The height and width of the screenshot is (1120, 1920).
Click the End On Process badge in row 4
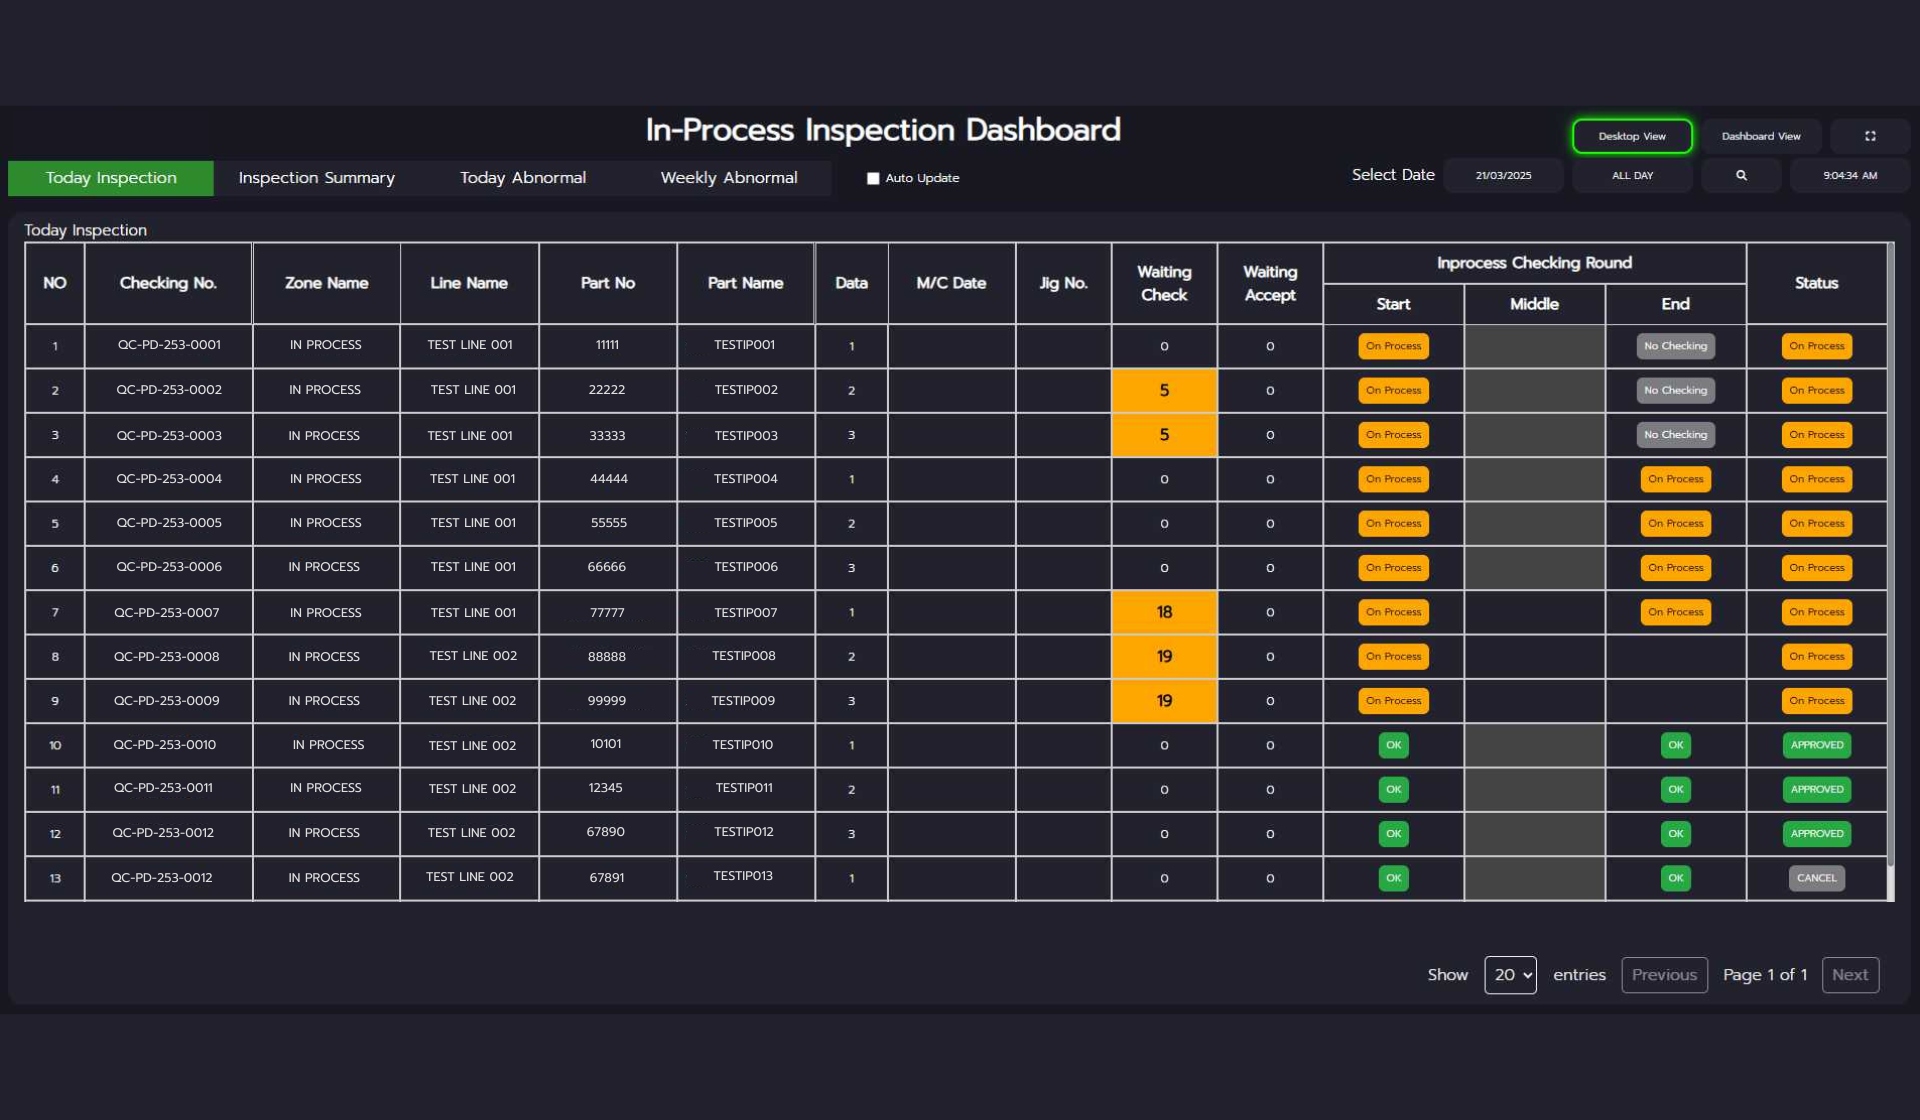pos(1675,479)
